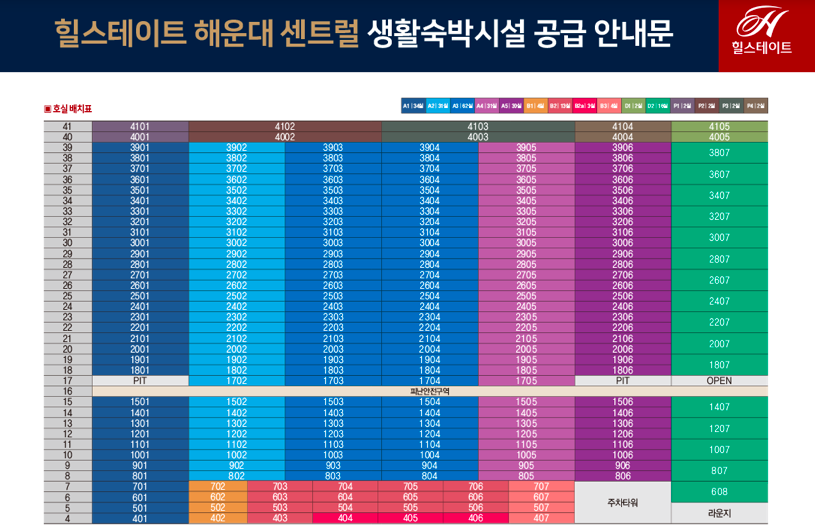
Task: Click unit 2105 cell
Action: tap(527, 339)
